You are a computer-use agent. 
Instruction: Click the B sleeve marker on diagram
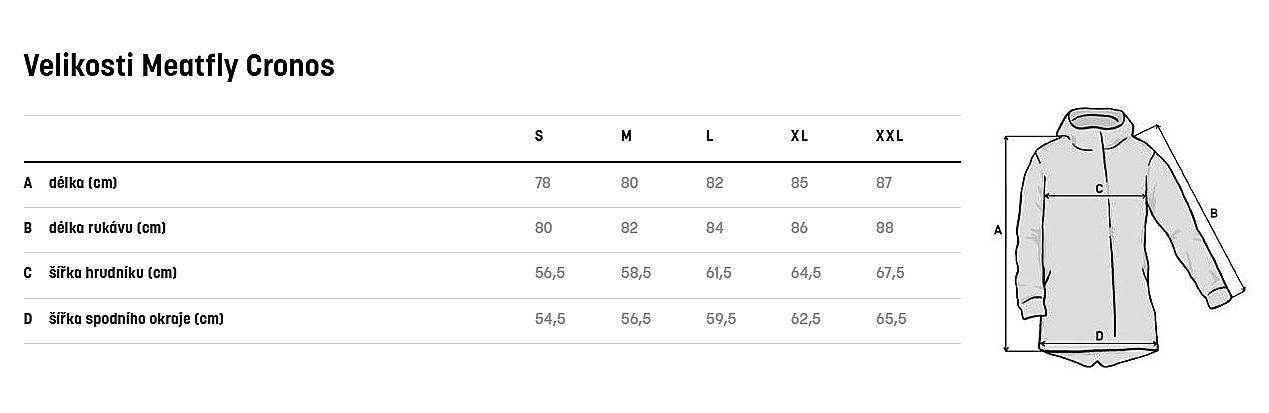tap(1213, 212)
